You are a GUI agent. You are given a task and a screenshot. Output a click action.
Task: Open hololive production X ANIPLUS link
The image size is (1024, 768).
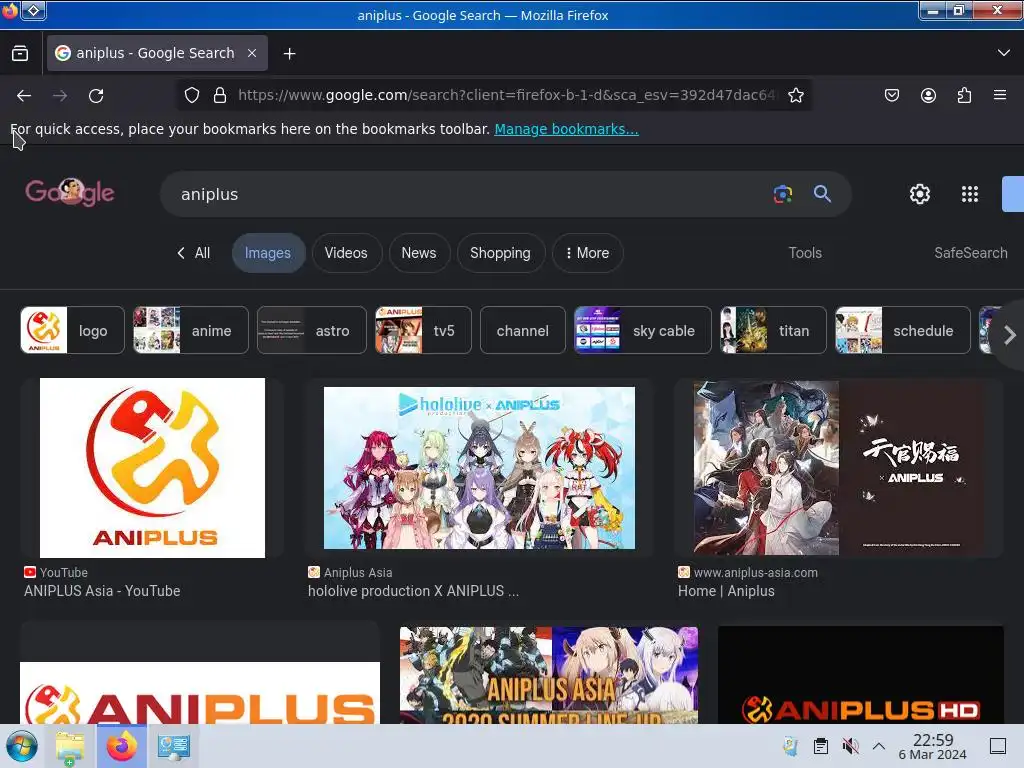tap(413, 591)
